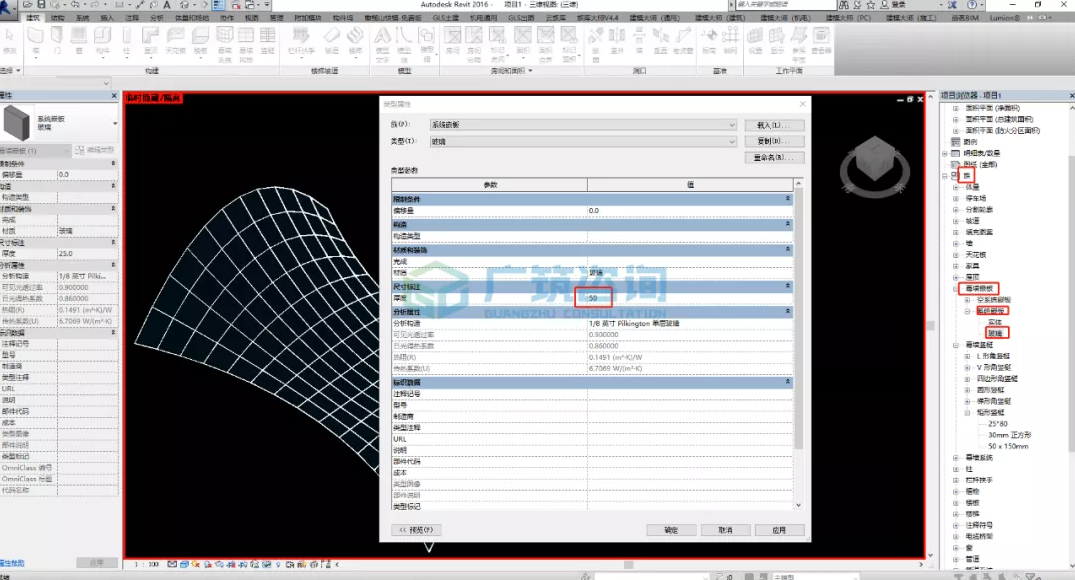Collapse the 材质和装饰 section in dialog

pos(787,250)
